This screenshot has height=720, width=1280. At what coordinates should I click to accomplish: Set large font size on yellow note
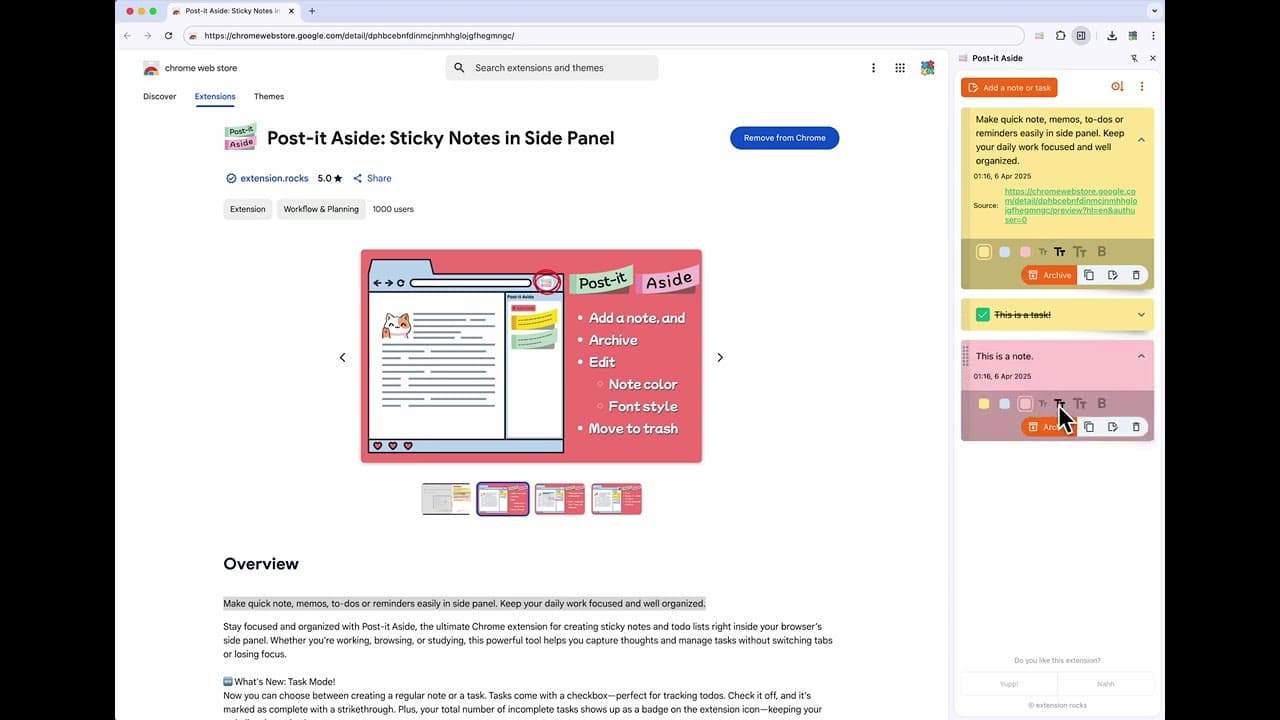[x=1079, y=252]
